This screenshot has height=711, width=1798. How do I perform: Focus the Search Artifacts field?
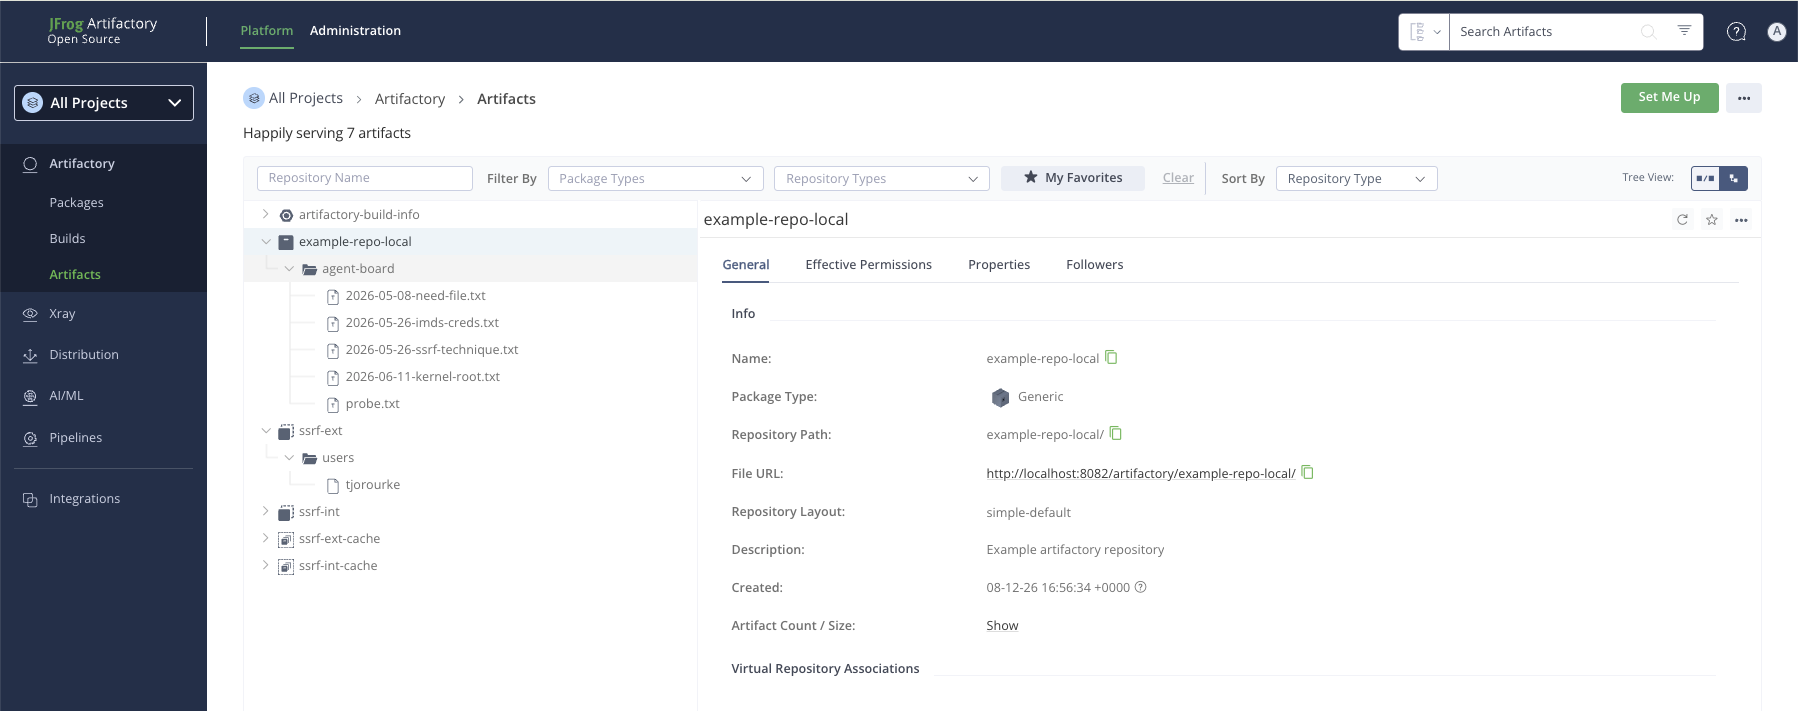coord(1545,32)
